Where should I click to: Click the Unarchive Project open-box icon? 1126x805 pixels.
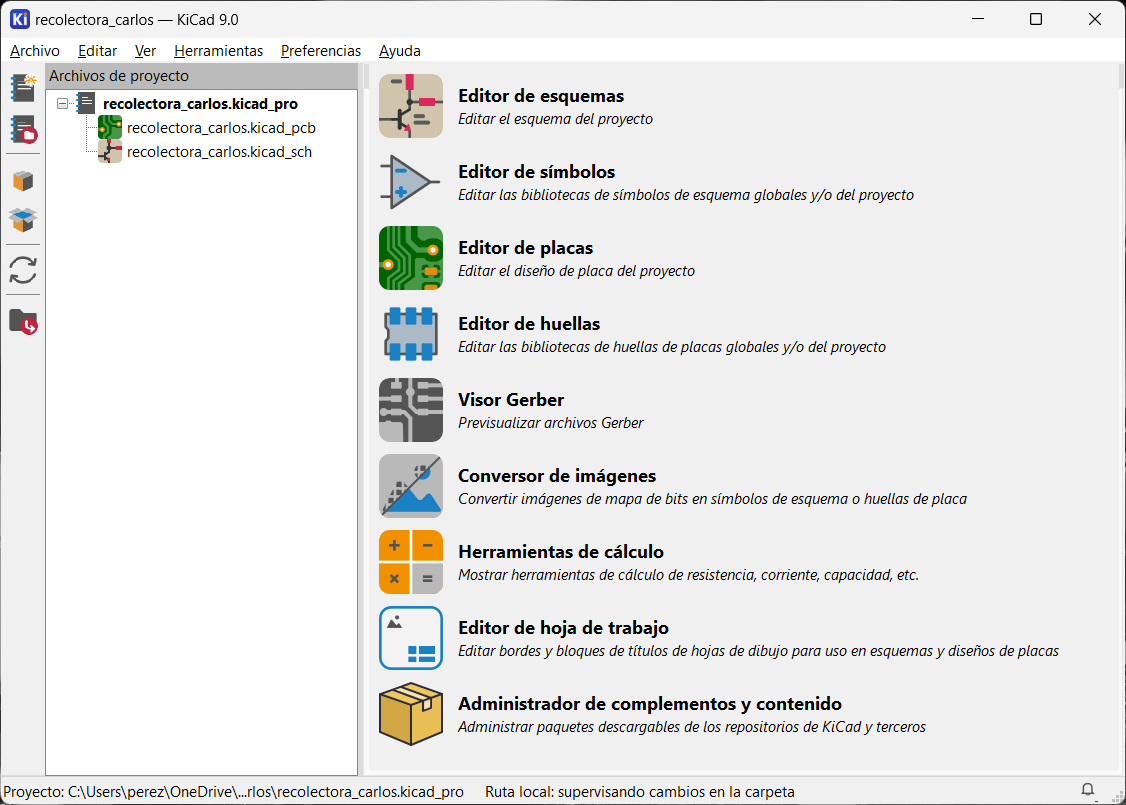[23, 220]
